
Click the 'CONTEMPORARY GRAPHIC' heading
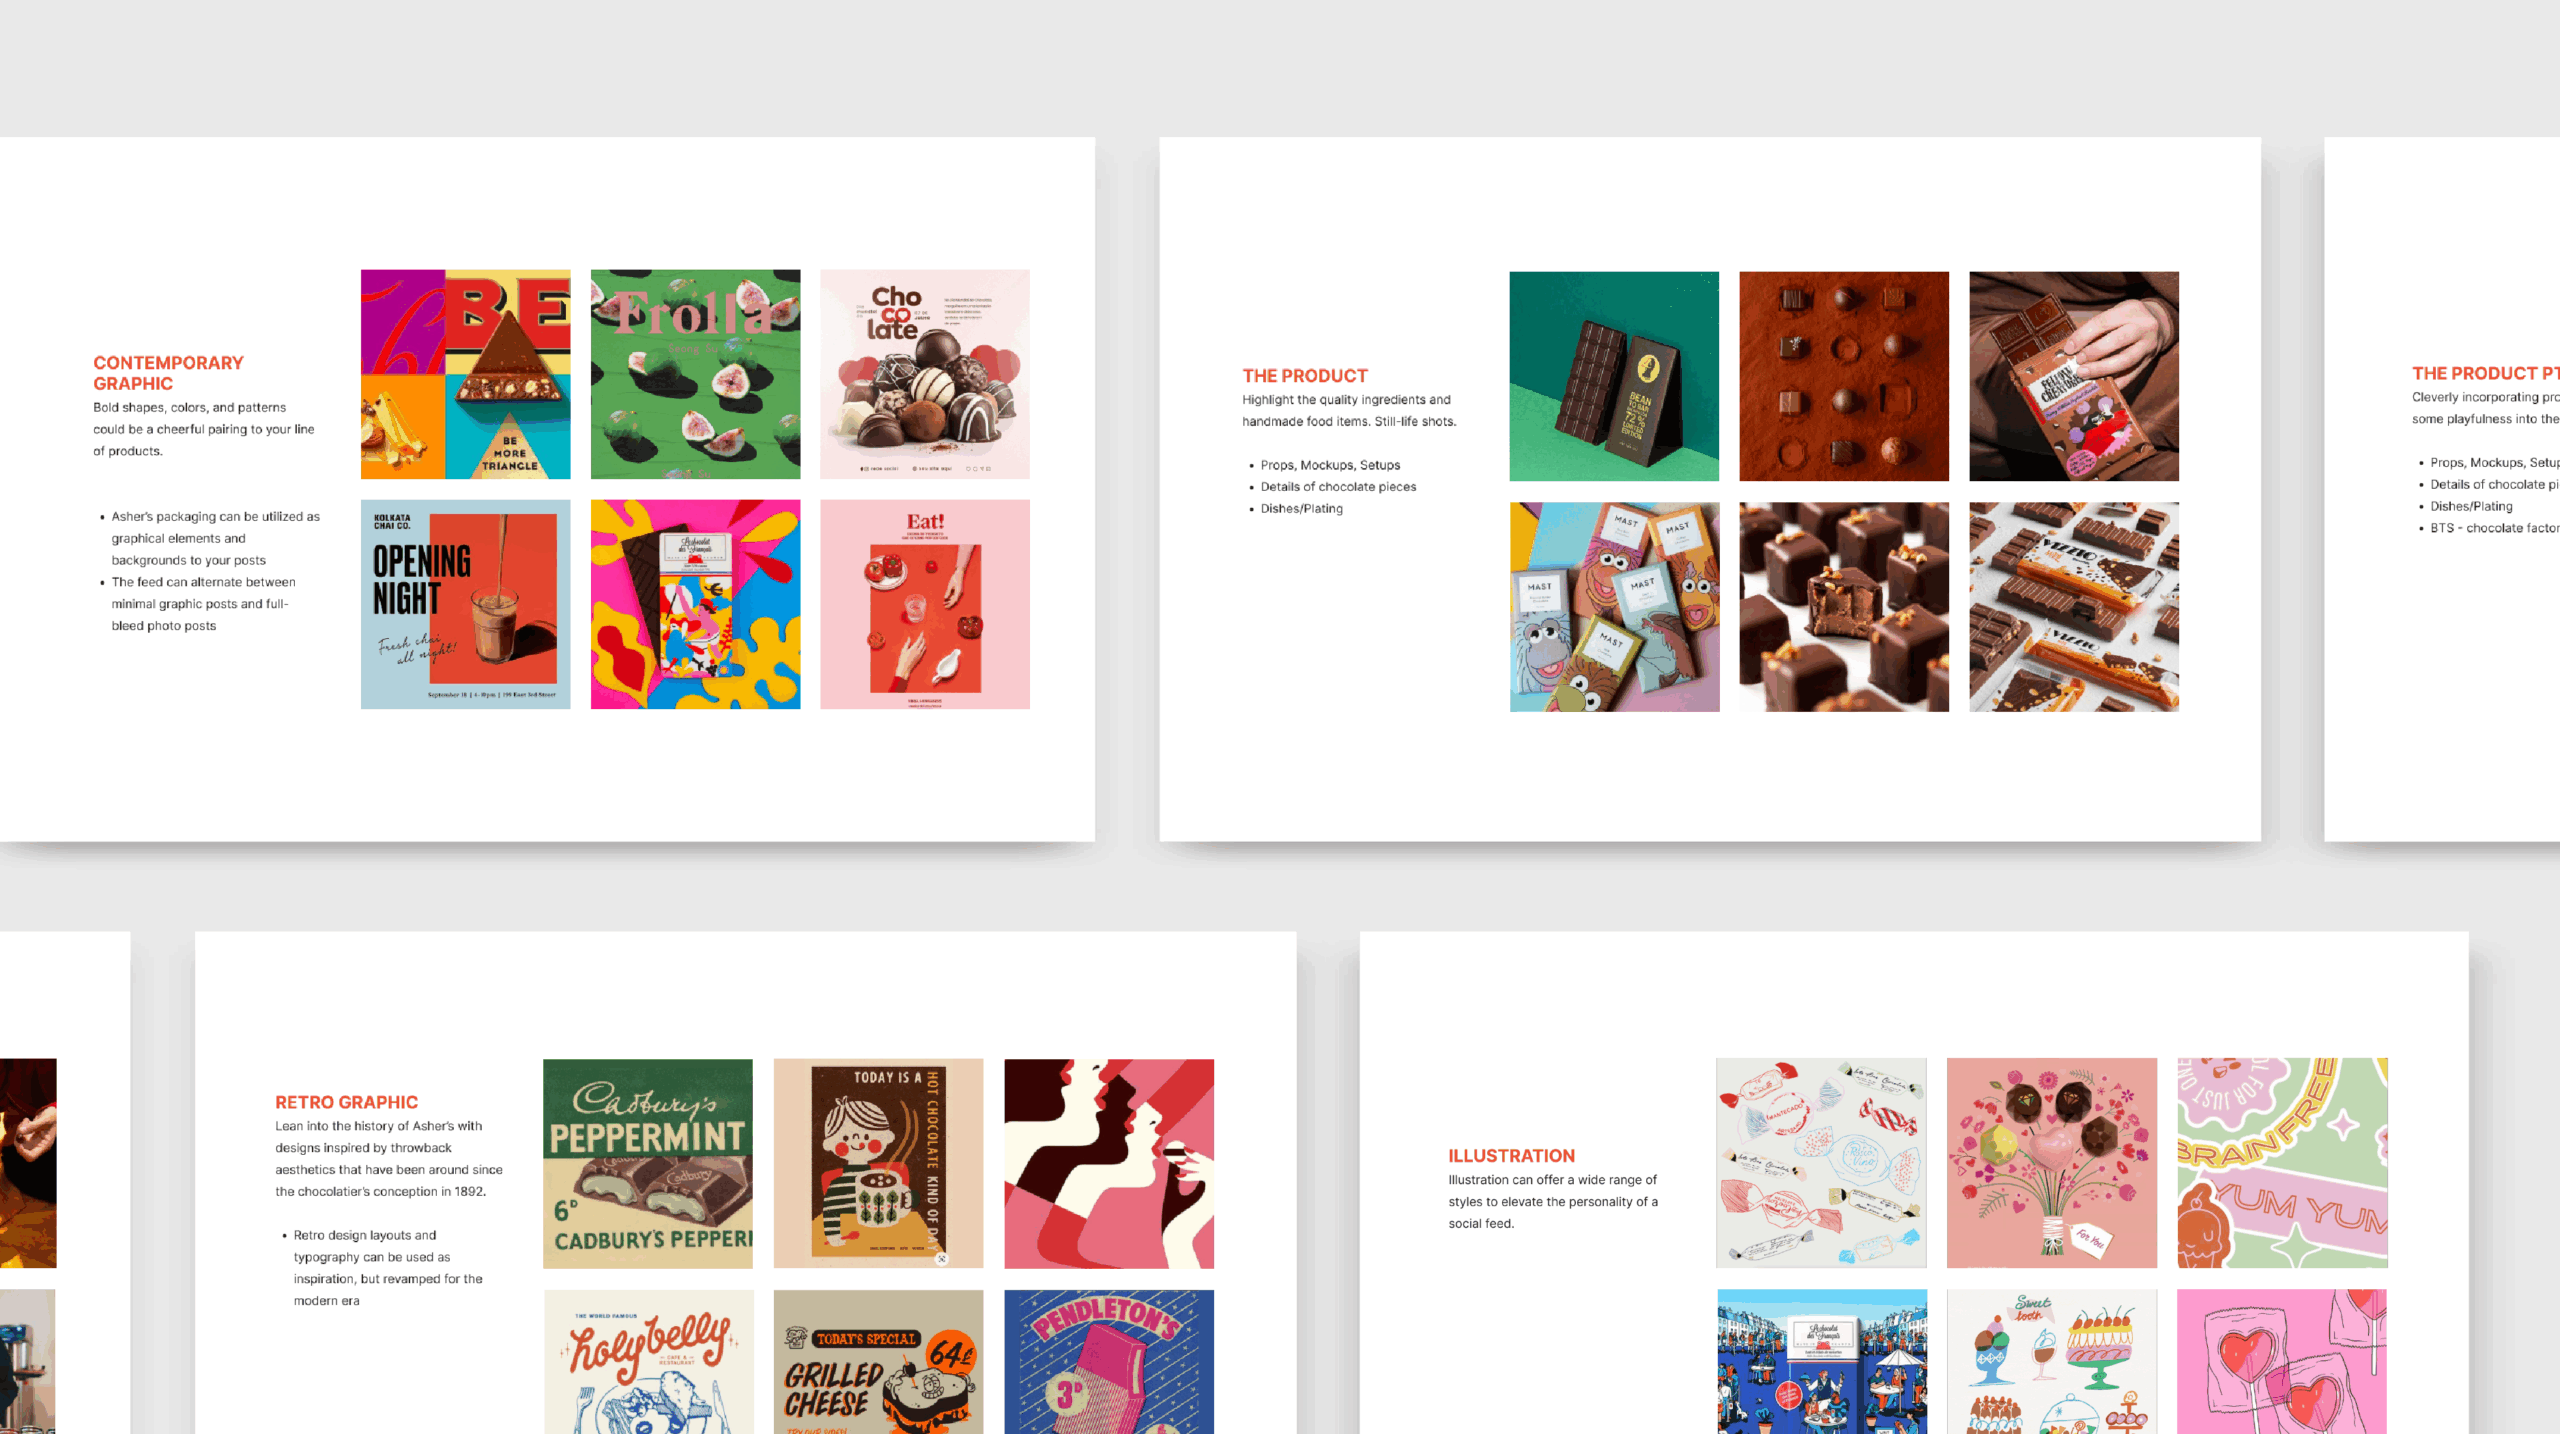click(168, 373)
